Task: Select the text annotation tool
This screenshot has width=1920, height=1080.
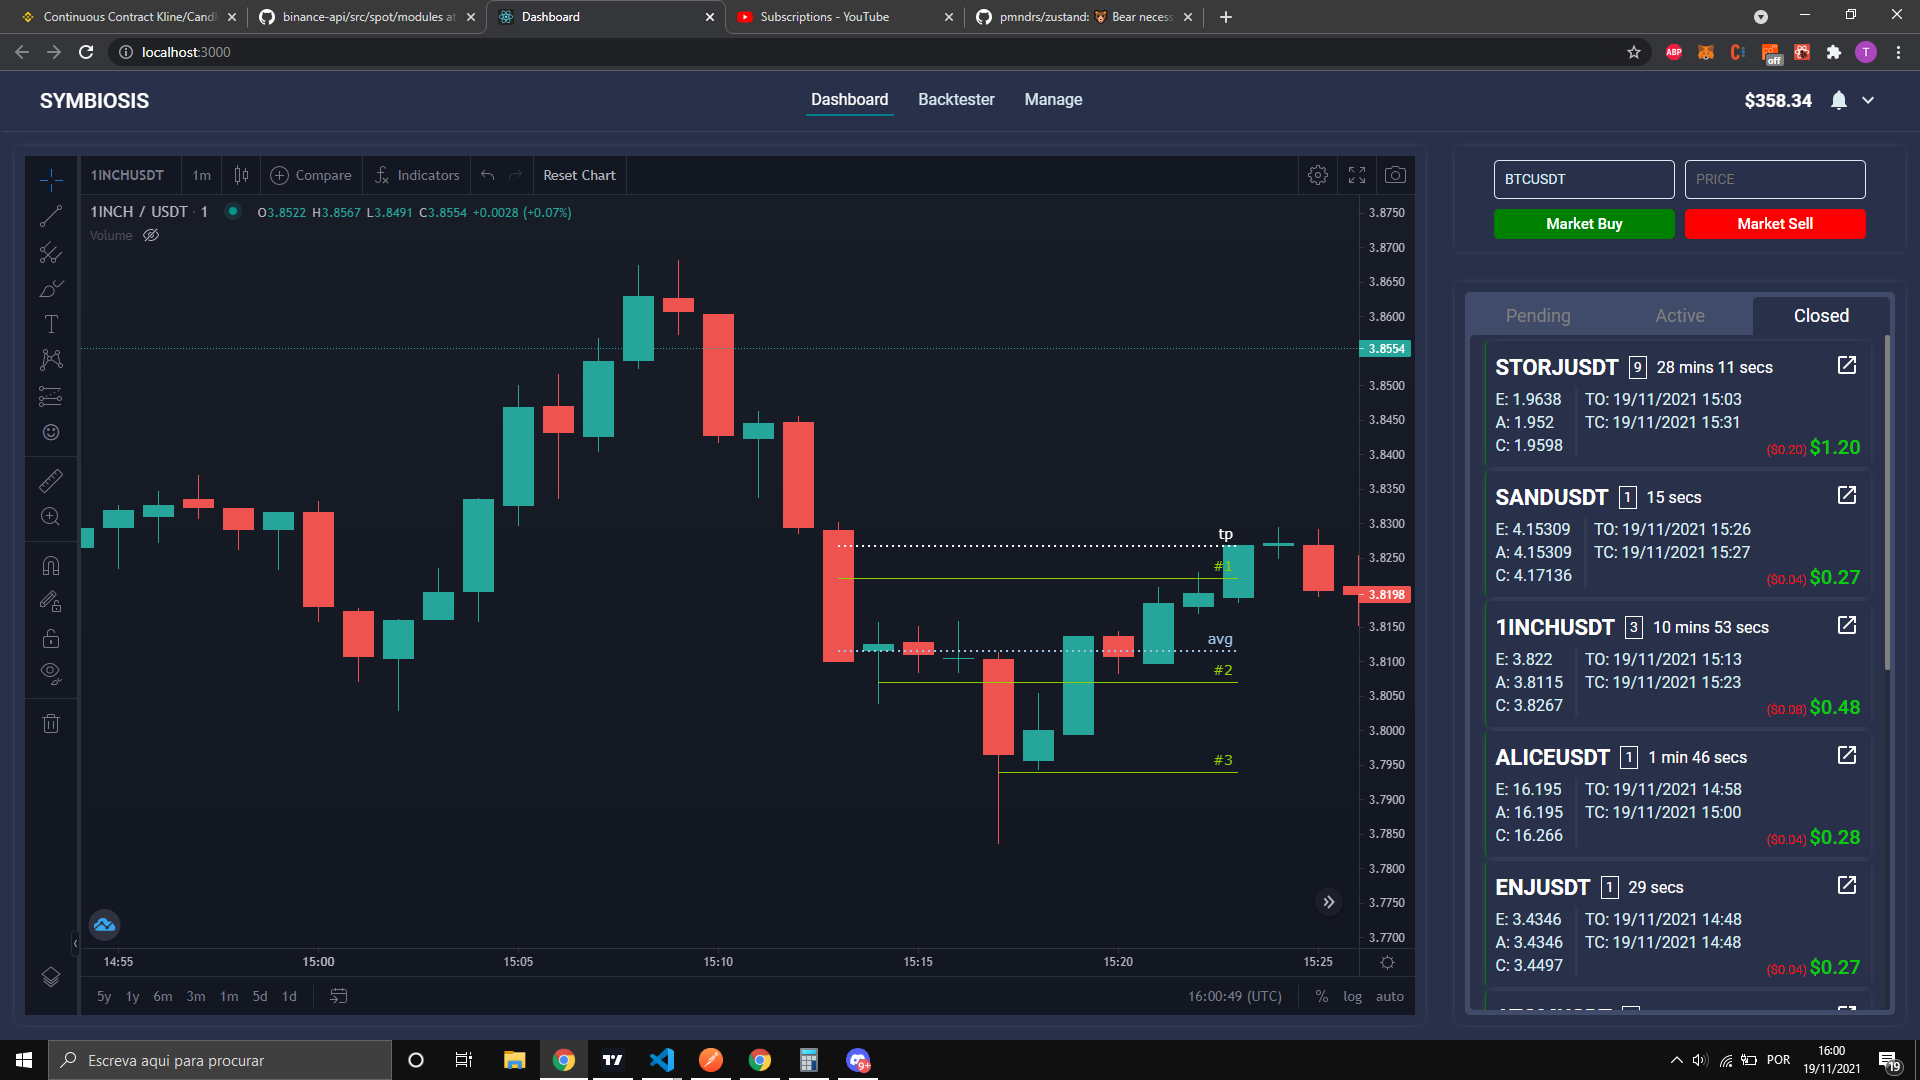Action: (51, 324)
